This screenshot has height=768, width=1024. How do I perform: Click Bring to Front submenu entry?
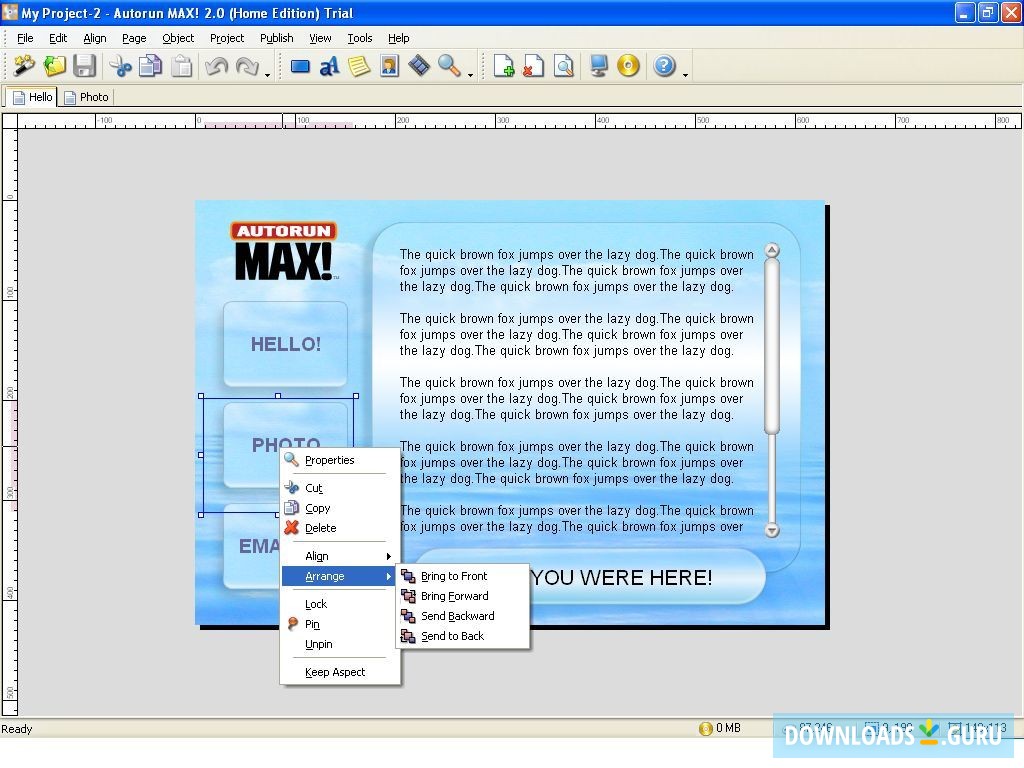coord(462,576)
